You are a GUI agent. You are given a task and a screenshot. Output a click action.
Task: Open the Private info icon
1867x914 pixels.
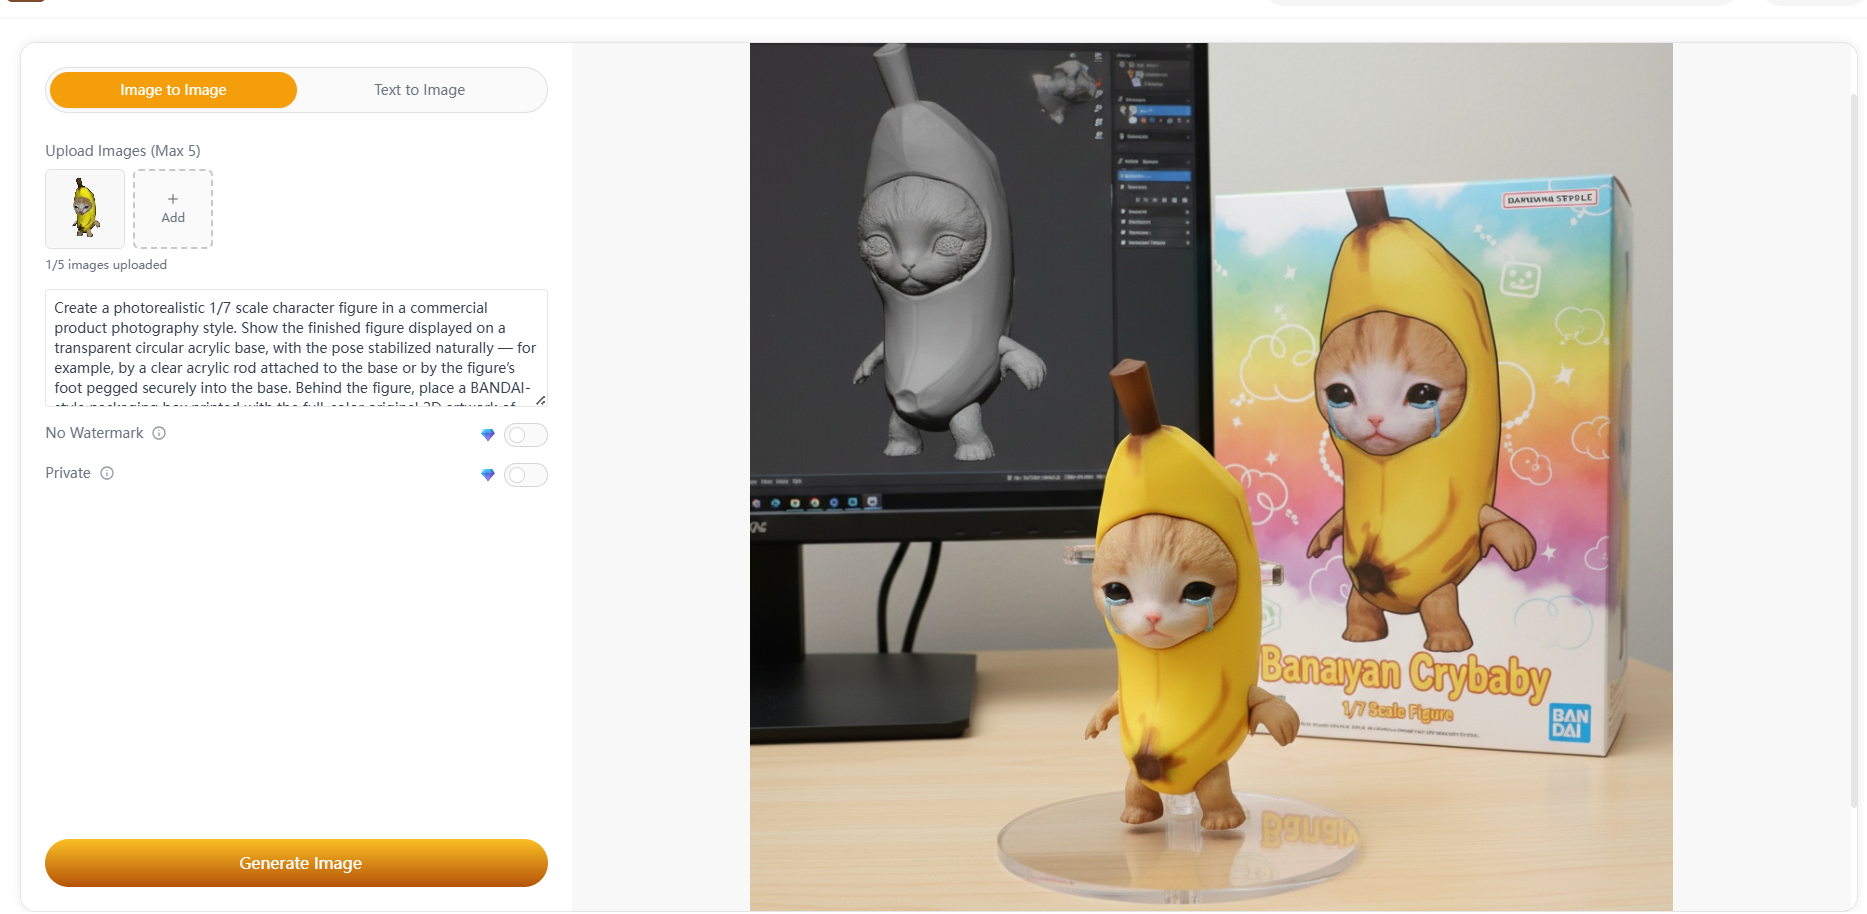tap(107, 473)
